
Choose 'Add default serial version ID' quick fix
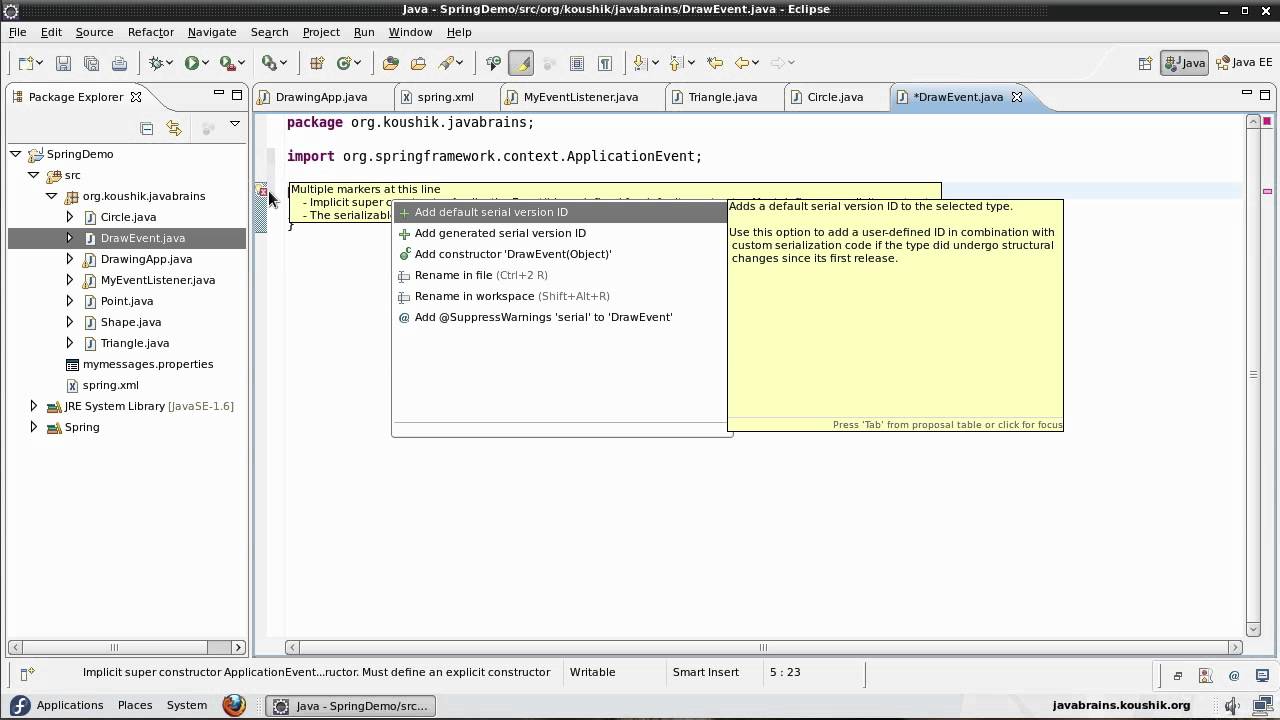coord(560,212)
